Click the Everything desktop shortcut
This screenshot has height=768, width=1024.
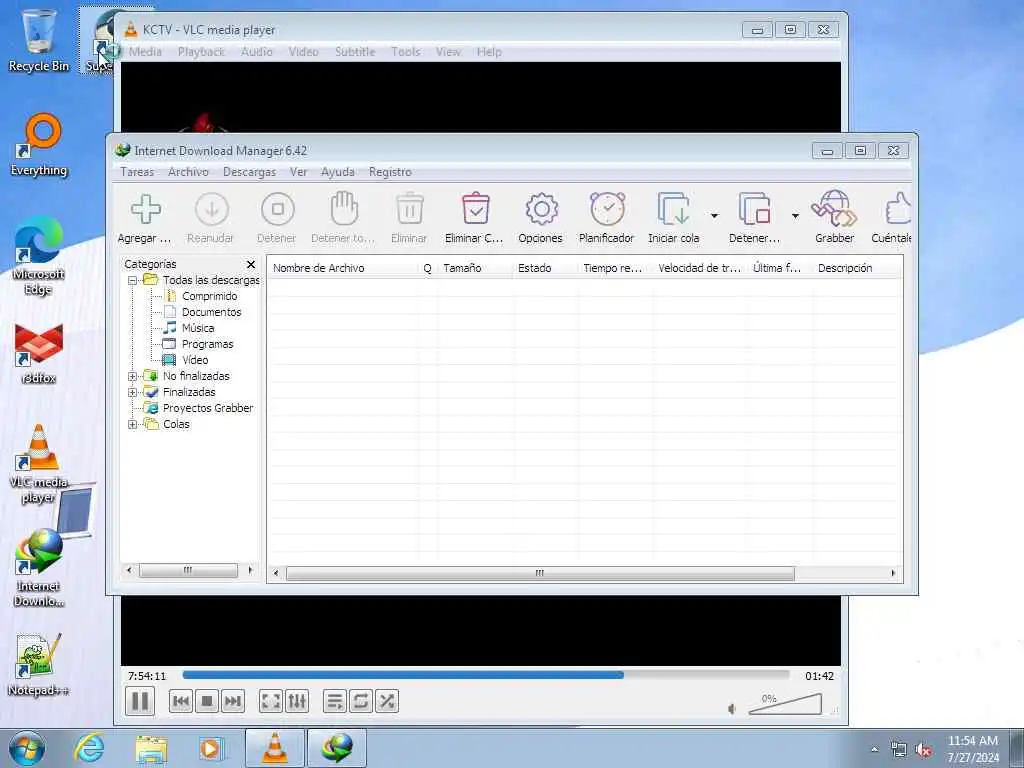(39, 146)
